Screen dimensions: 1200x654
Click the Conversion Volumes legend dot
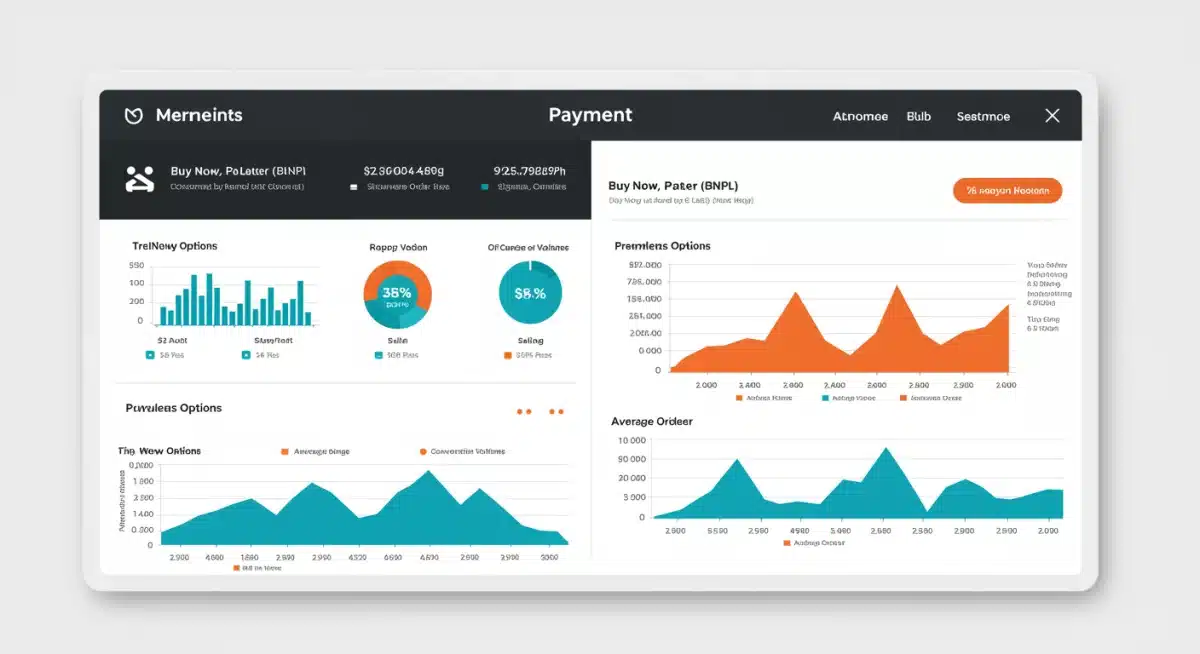(422, 450)
